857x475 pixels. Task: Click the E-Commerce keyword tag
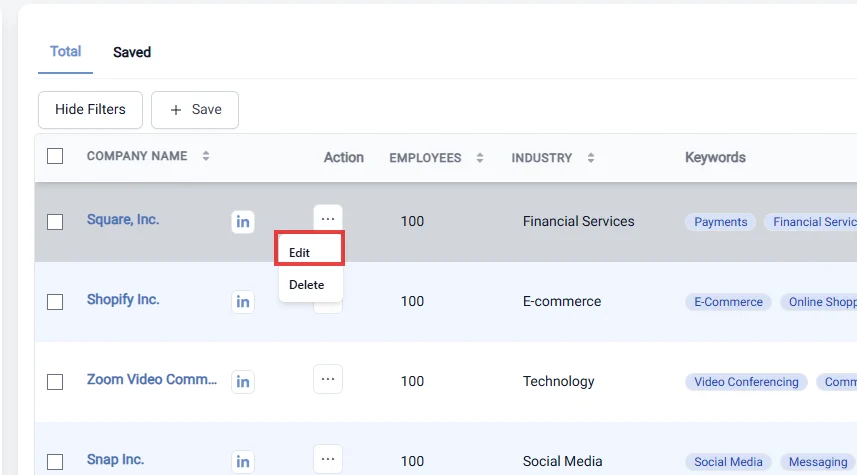[728, 302]
